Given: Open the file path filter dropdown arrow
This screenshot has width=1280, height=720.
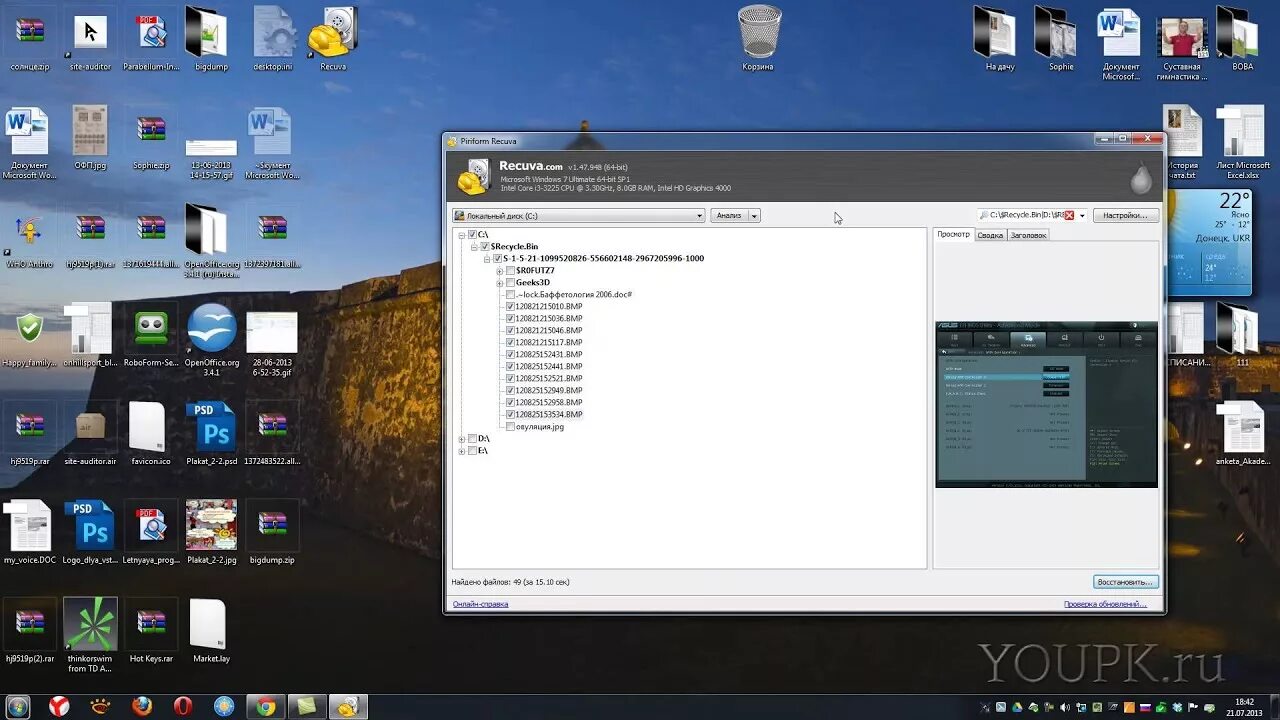Looking at the screenshot, I should pyautogui.click(x=1082, y=215).
